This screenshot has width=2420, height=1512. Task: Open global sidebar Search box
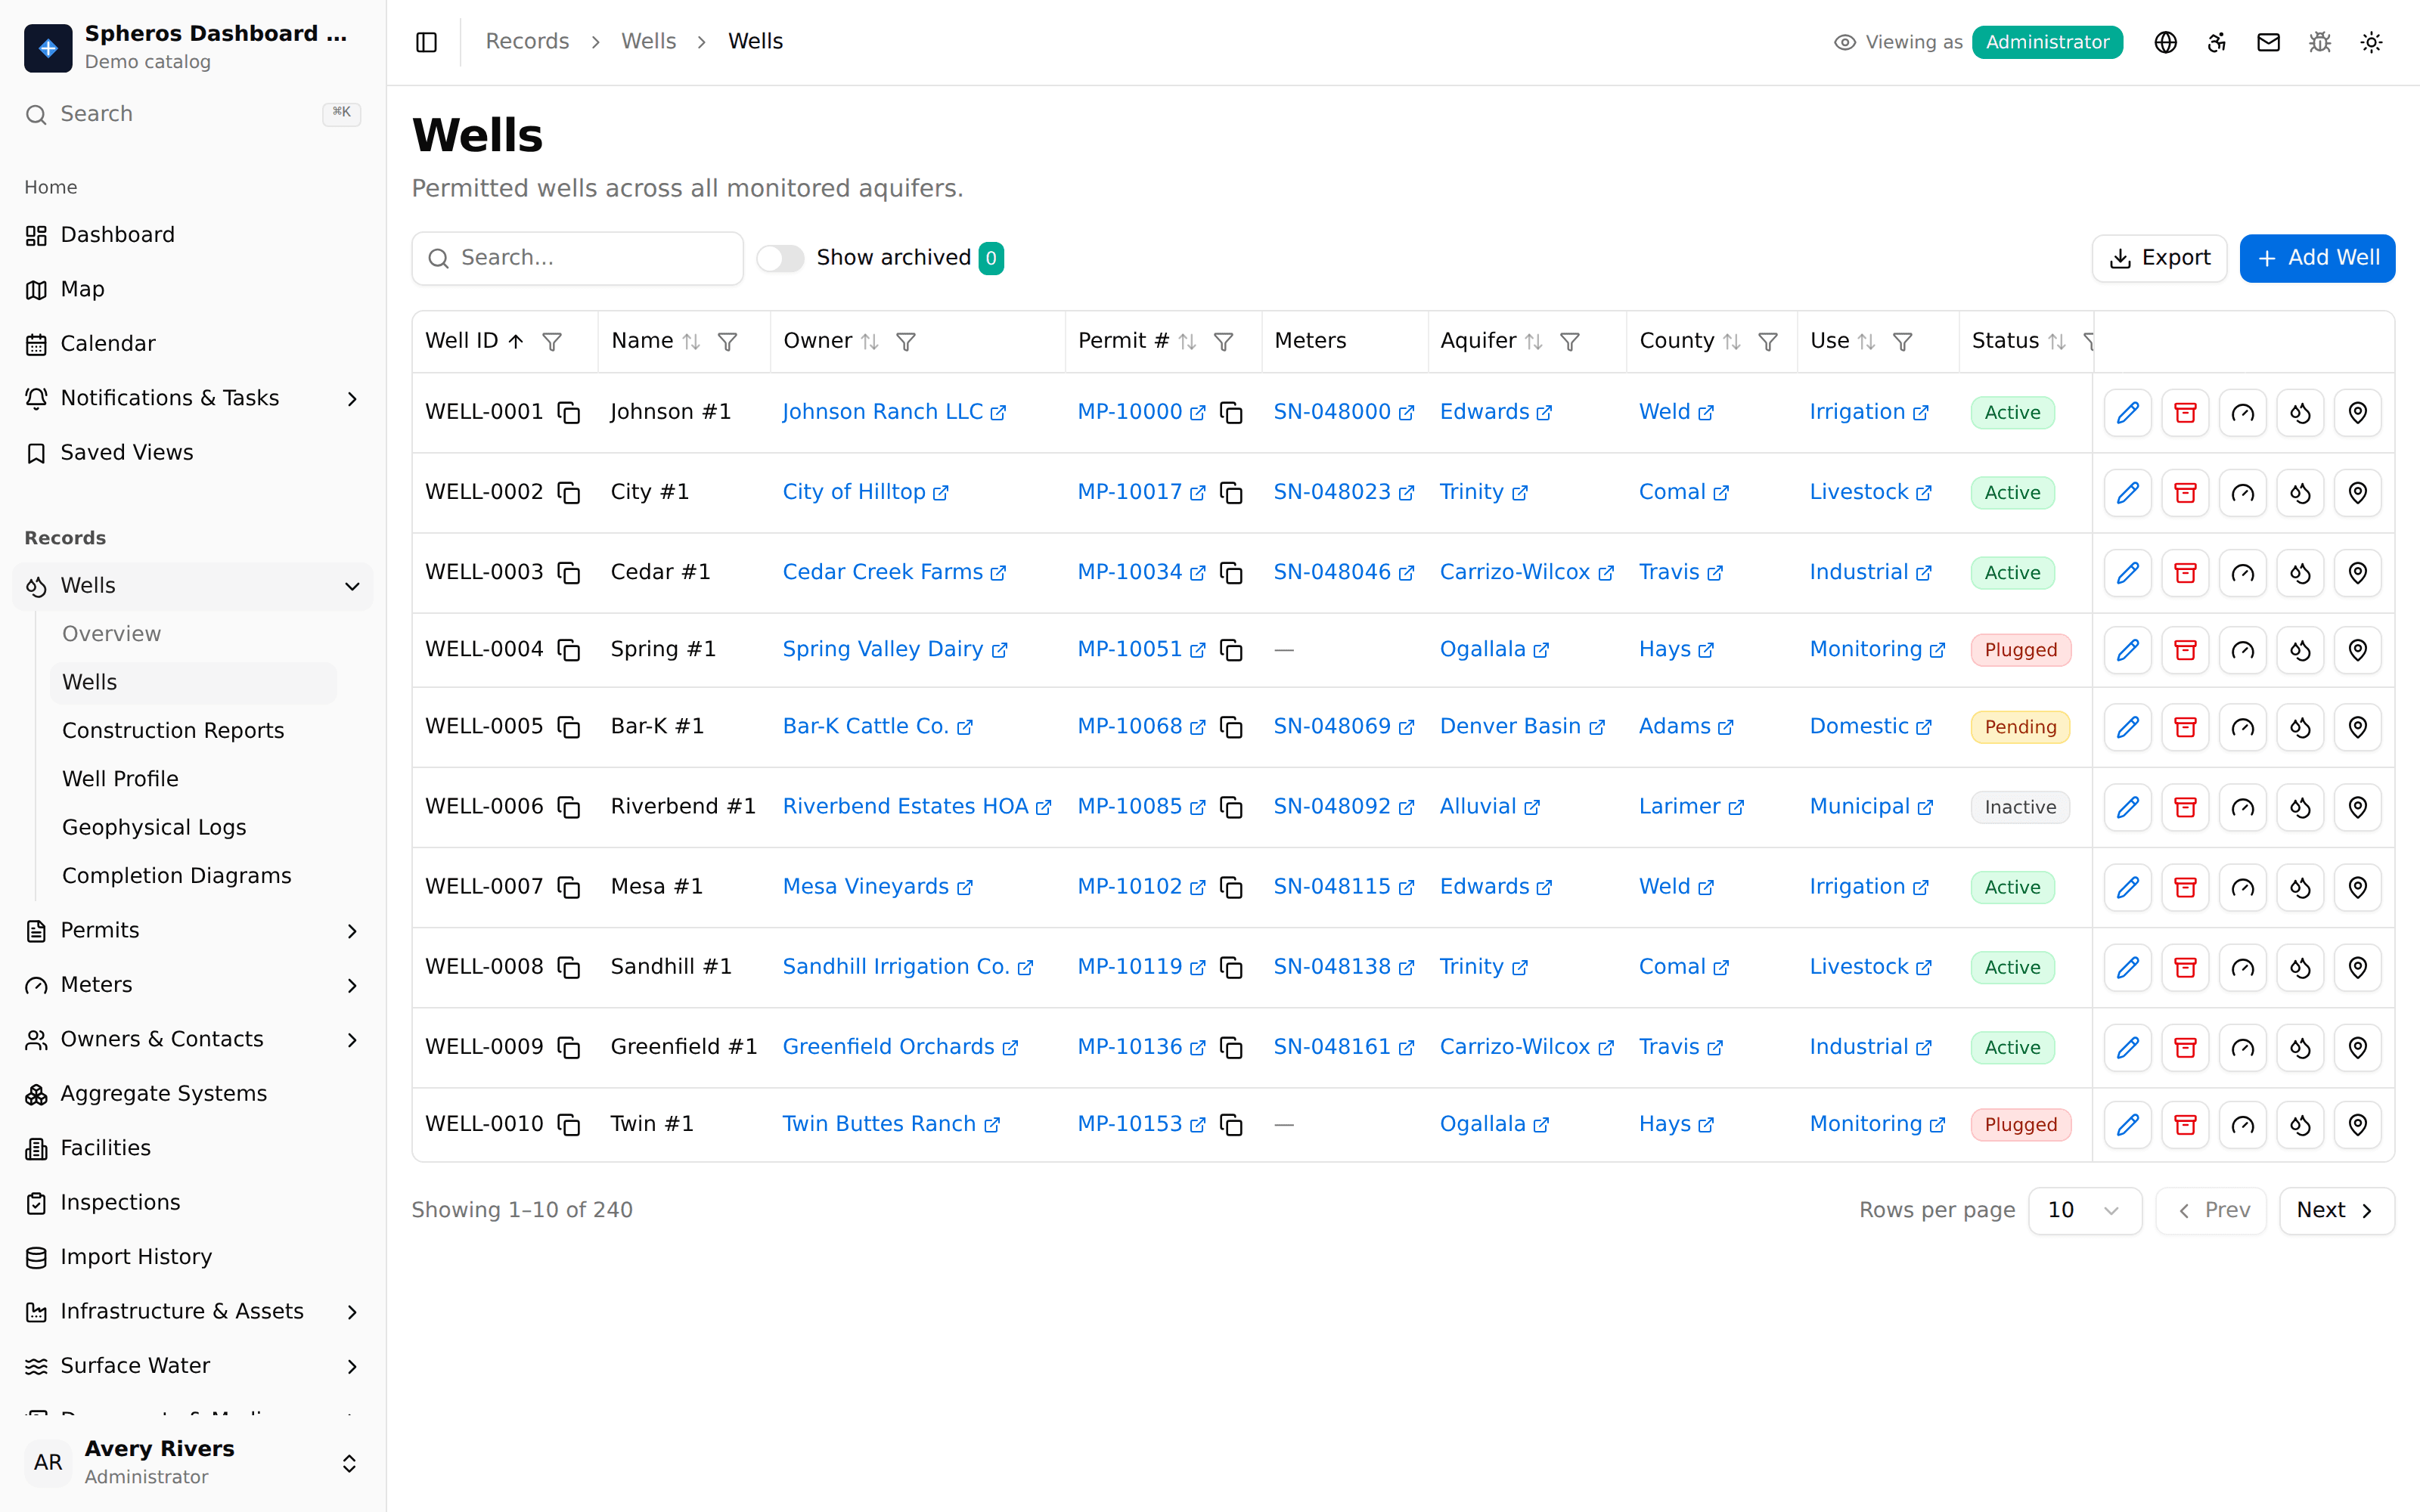(193, 114)
